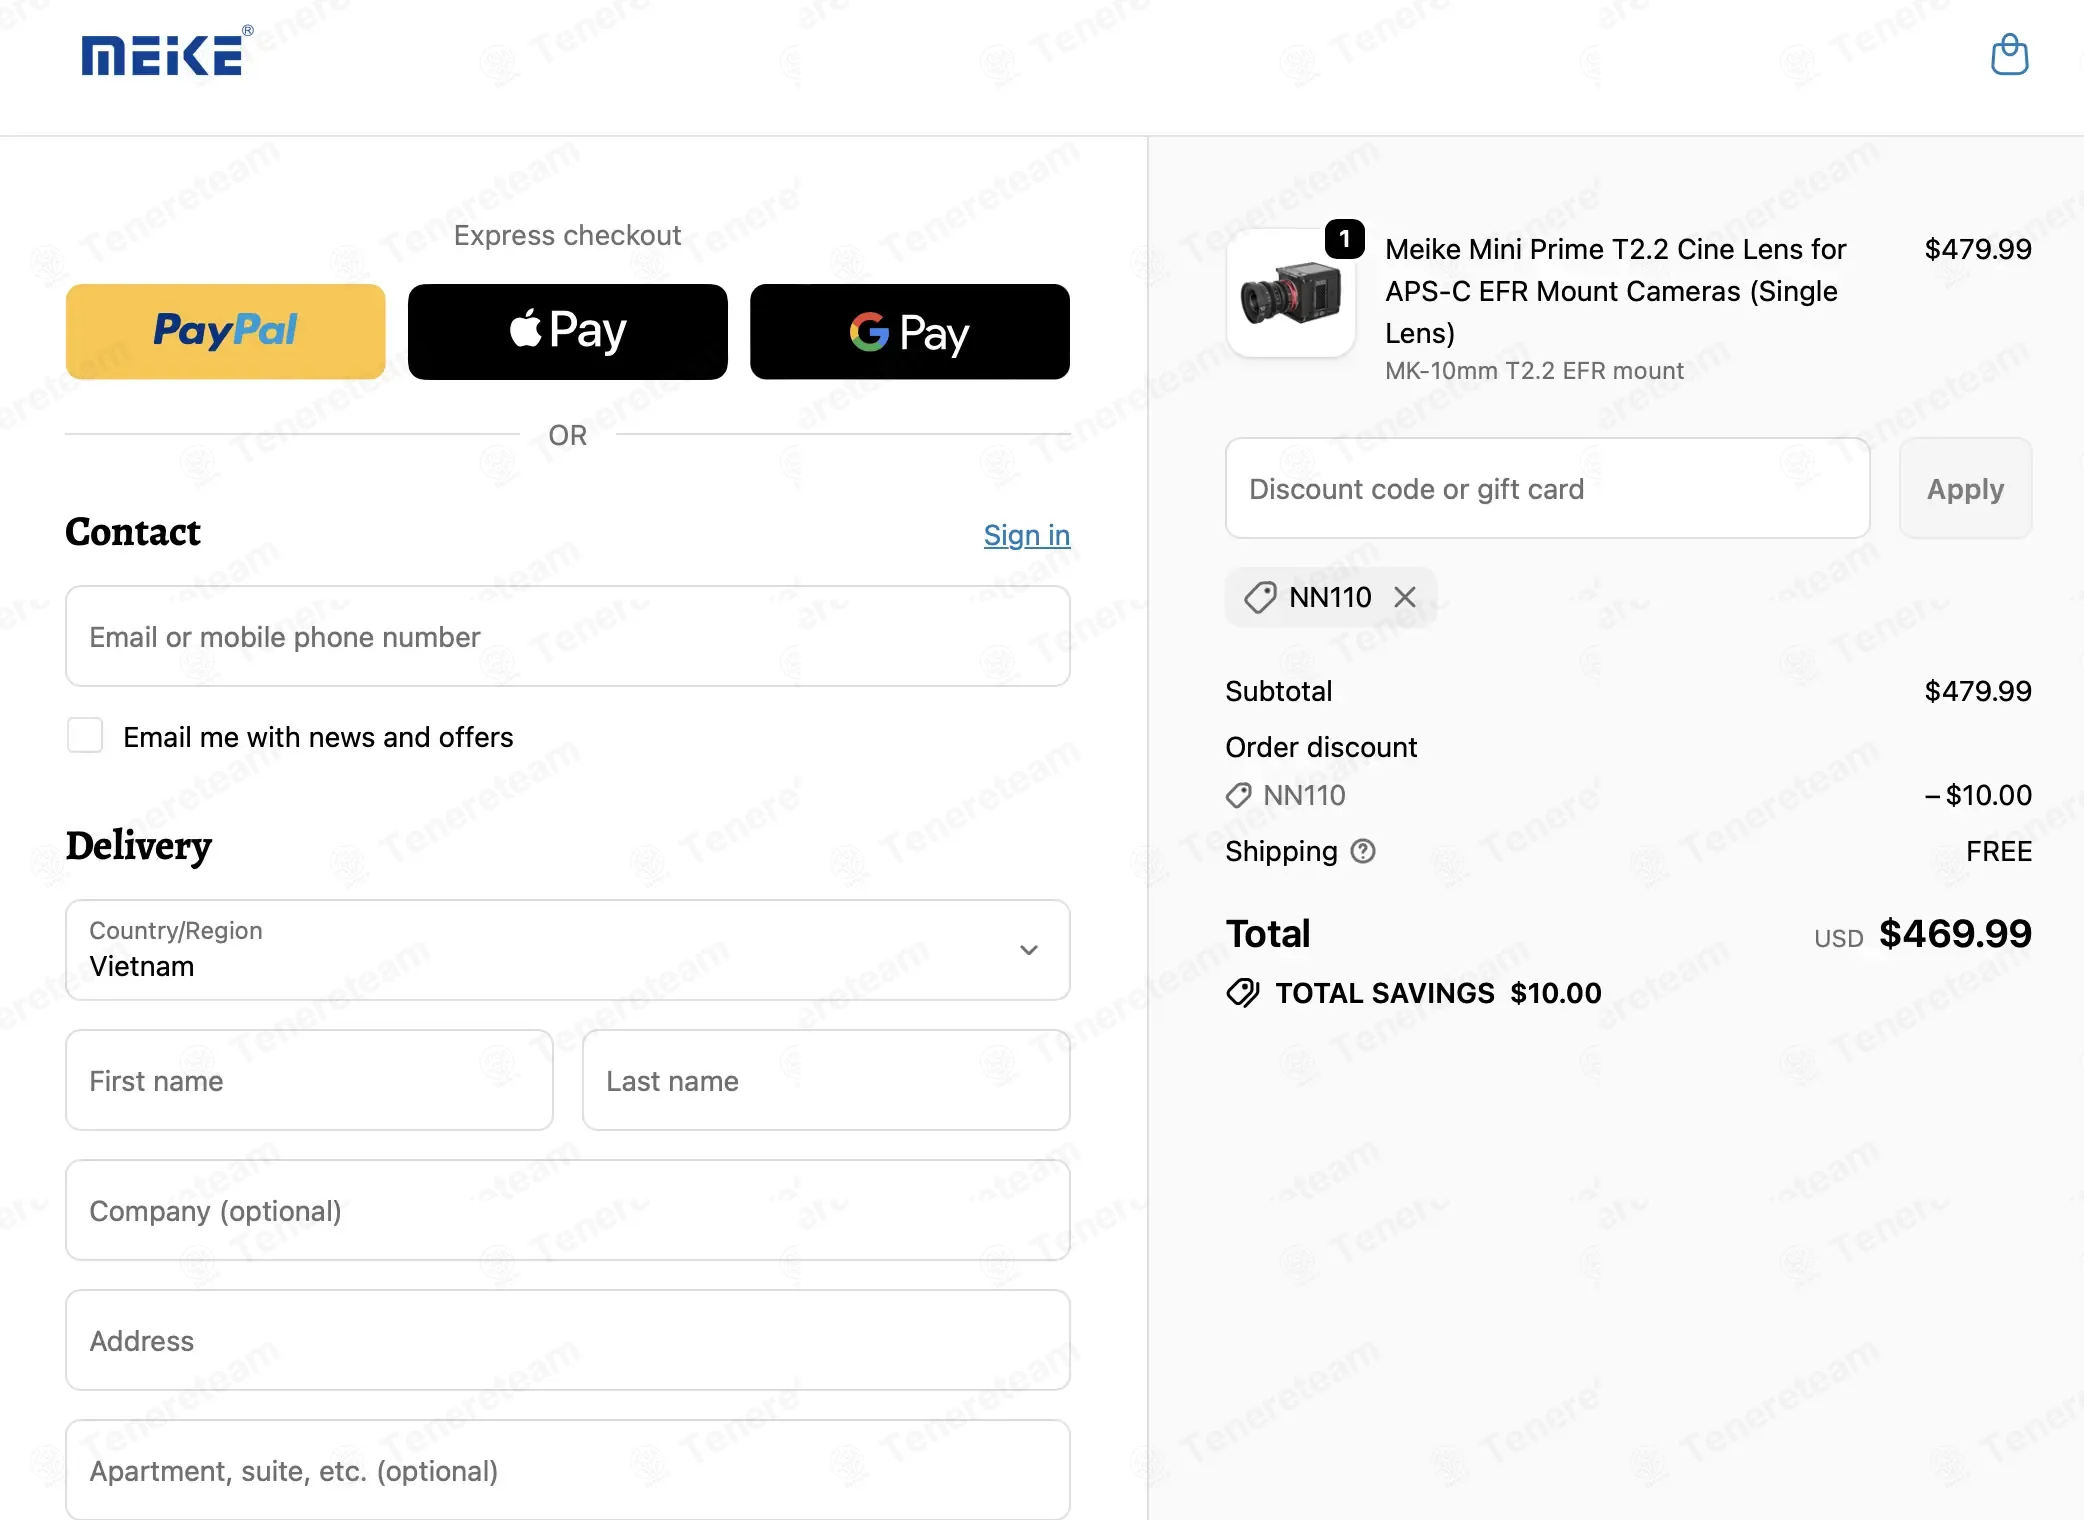The image size is (2084, 1520).
Task: Click the product title Meike Mini Prime T2.2
Action: pyautogui.click(x=1615, y=291)
